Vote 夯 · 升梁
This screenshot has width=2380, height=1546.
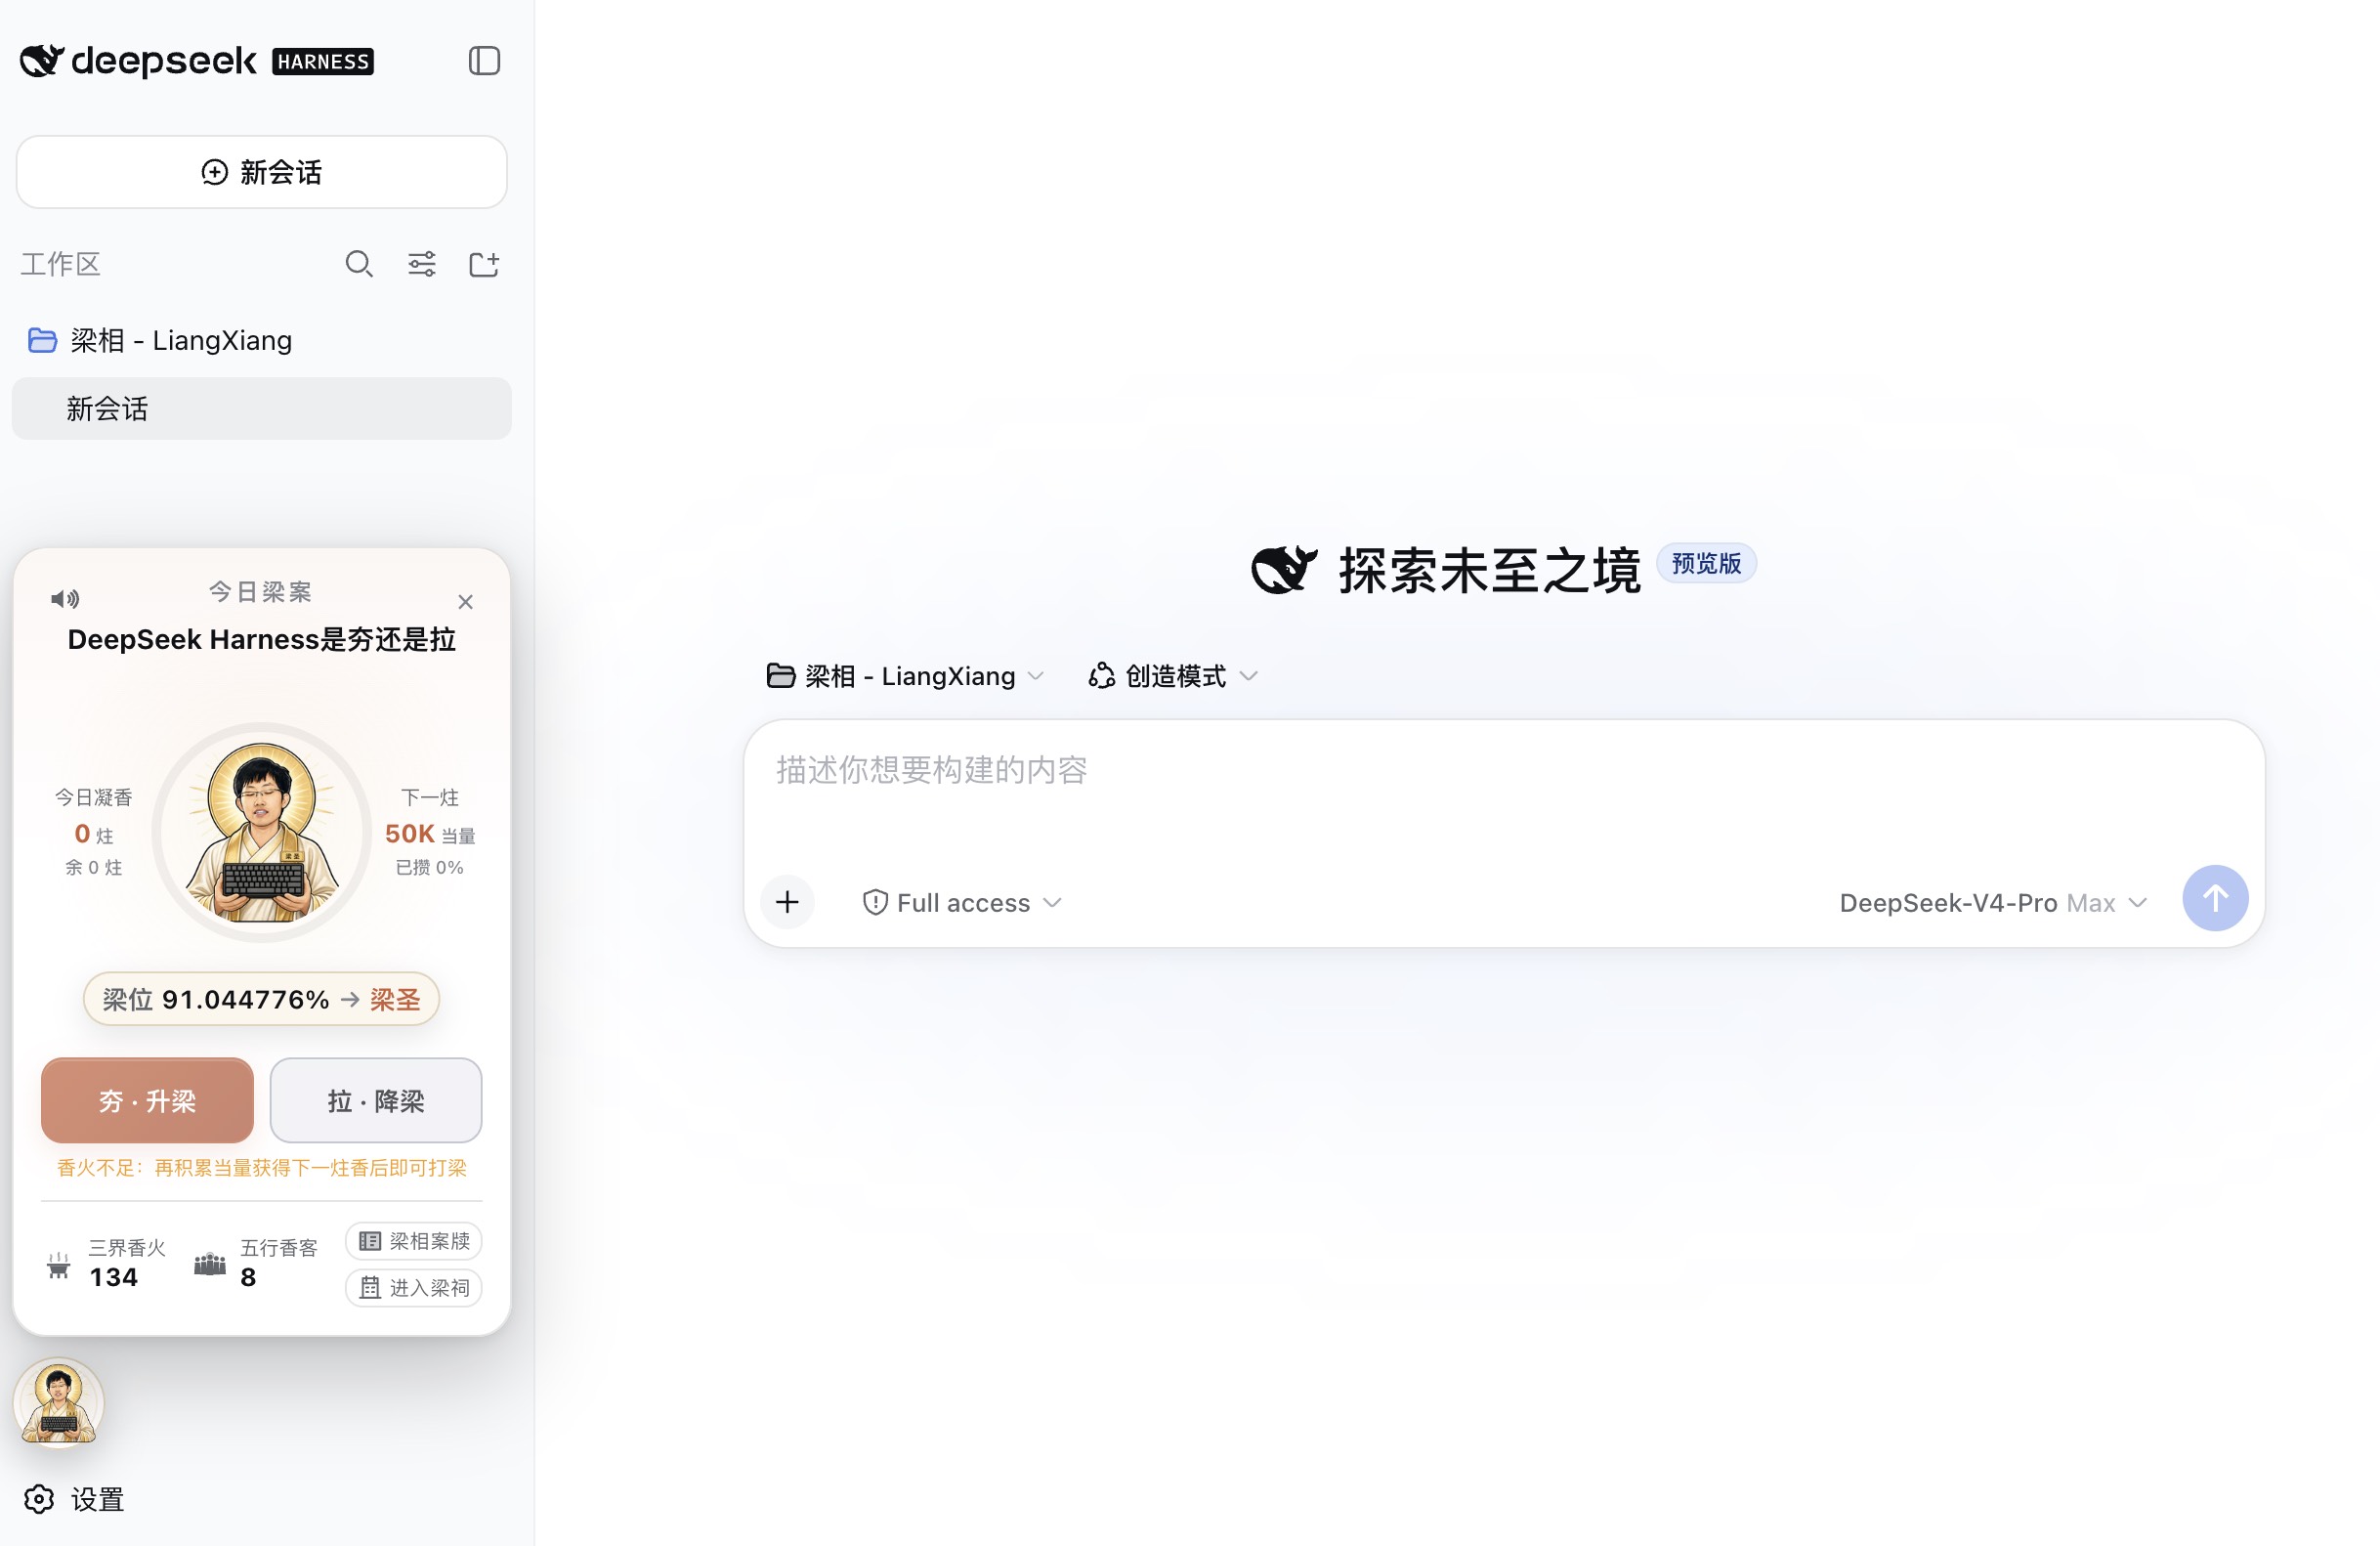coord(147,1101)
